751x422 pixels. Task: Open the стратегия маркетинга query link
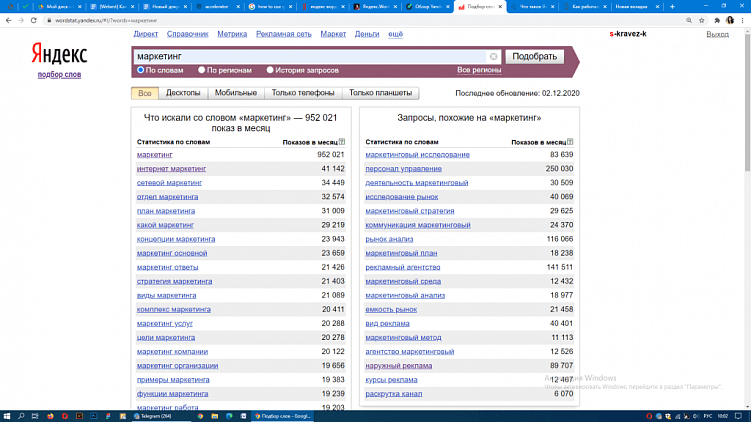tap(174, 281)
